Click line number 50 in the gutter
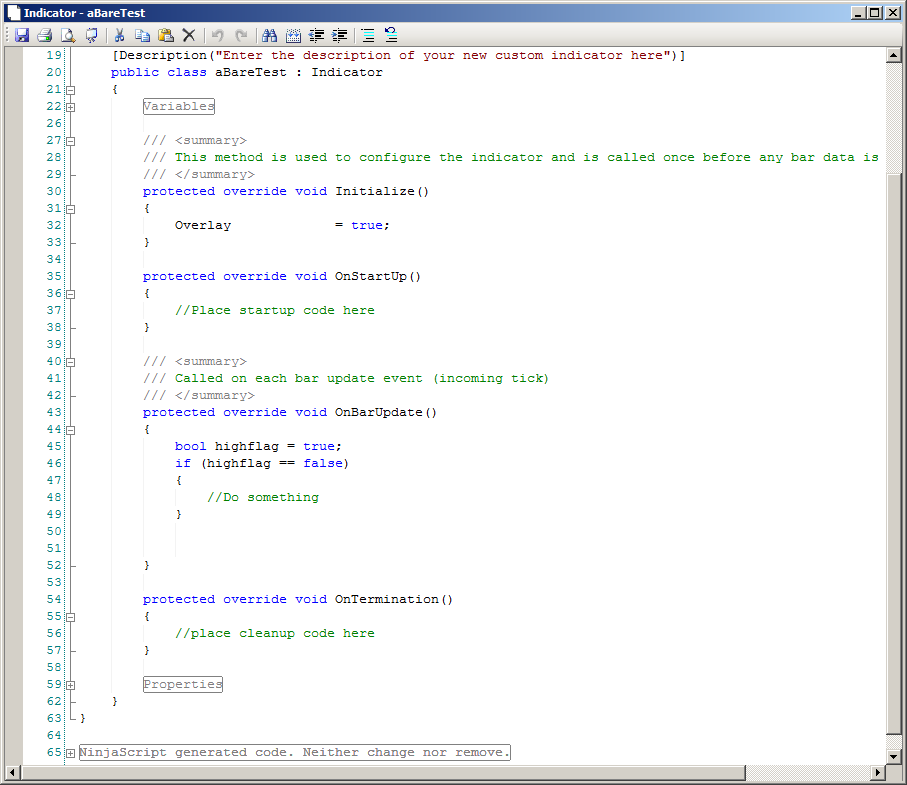The image size is (907, 785). tap(54, 531)
